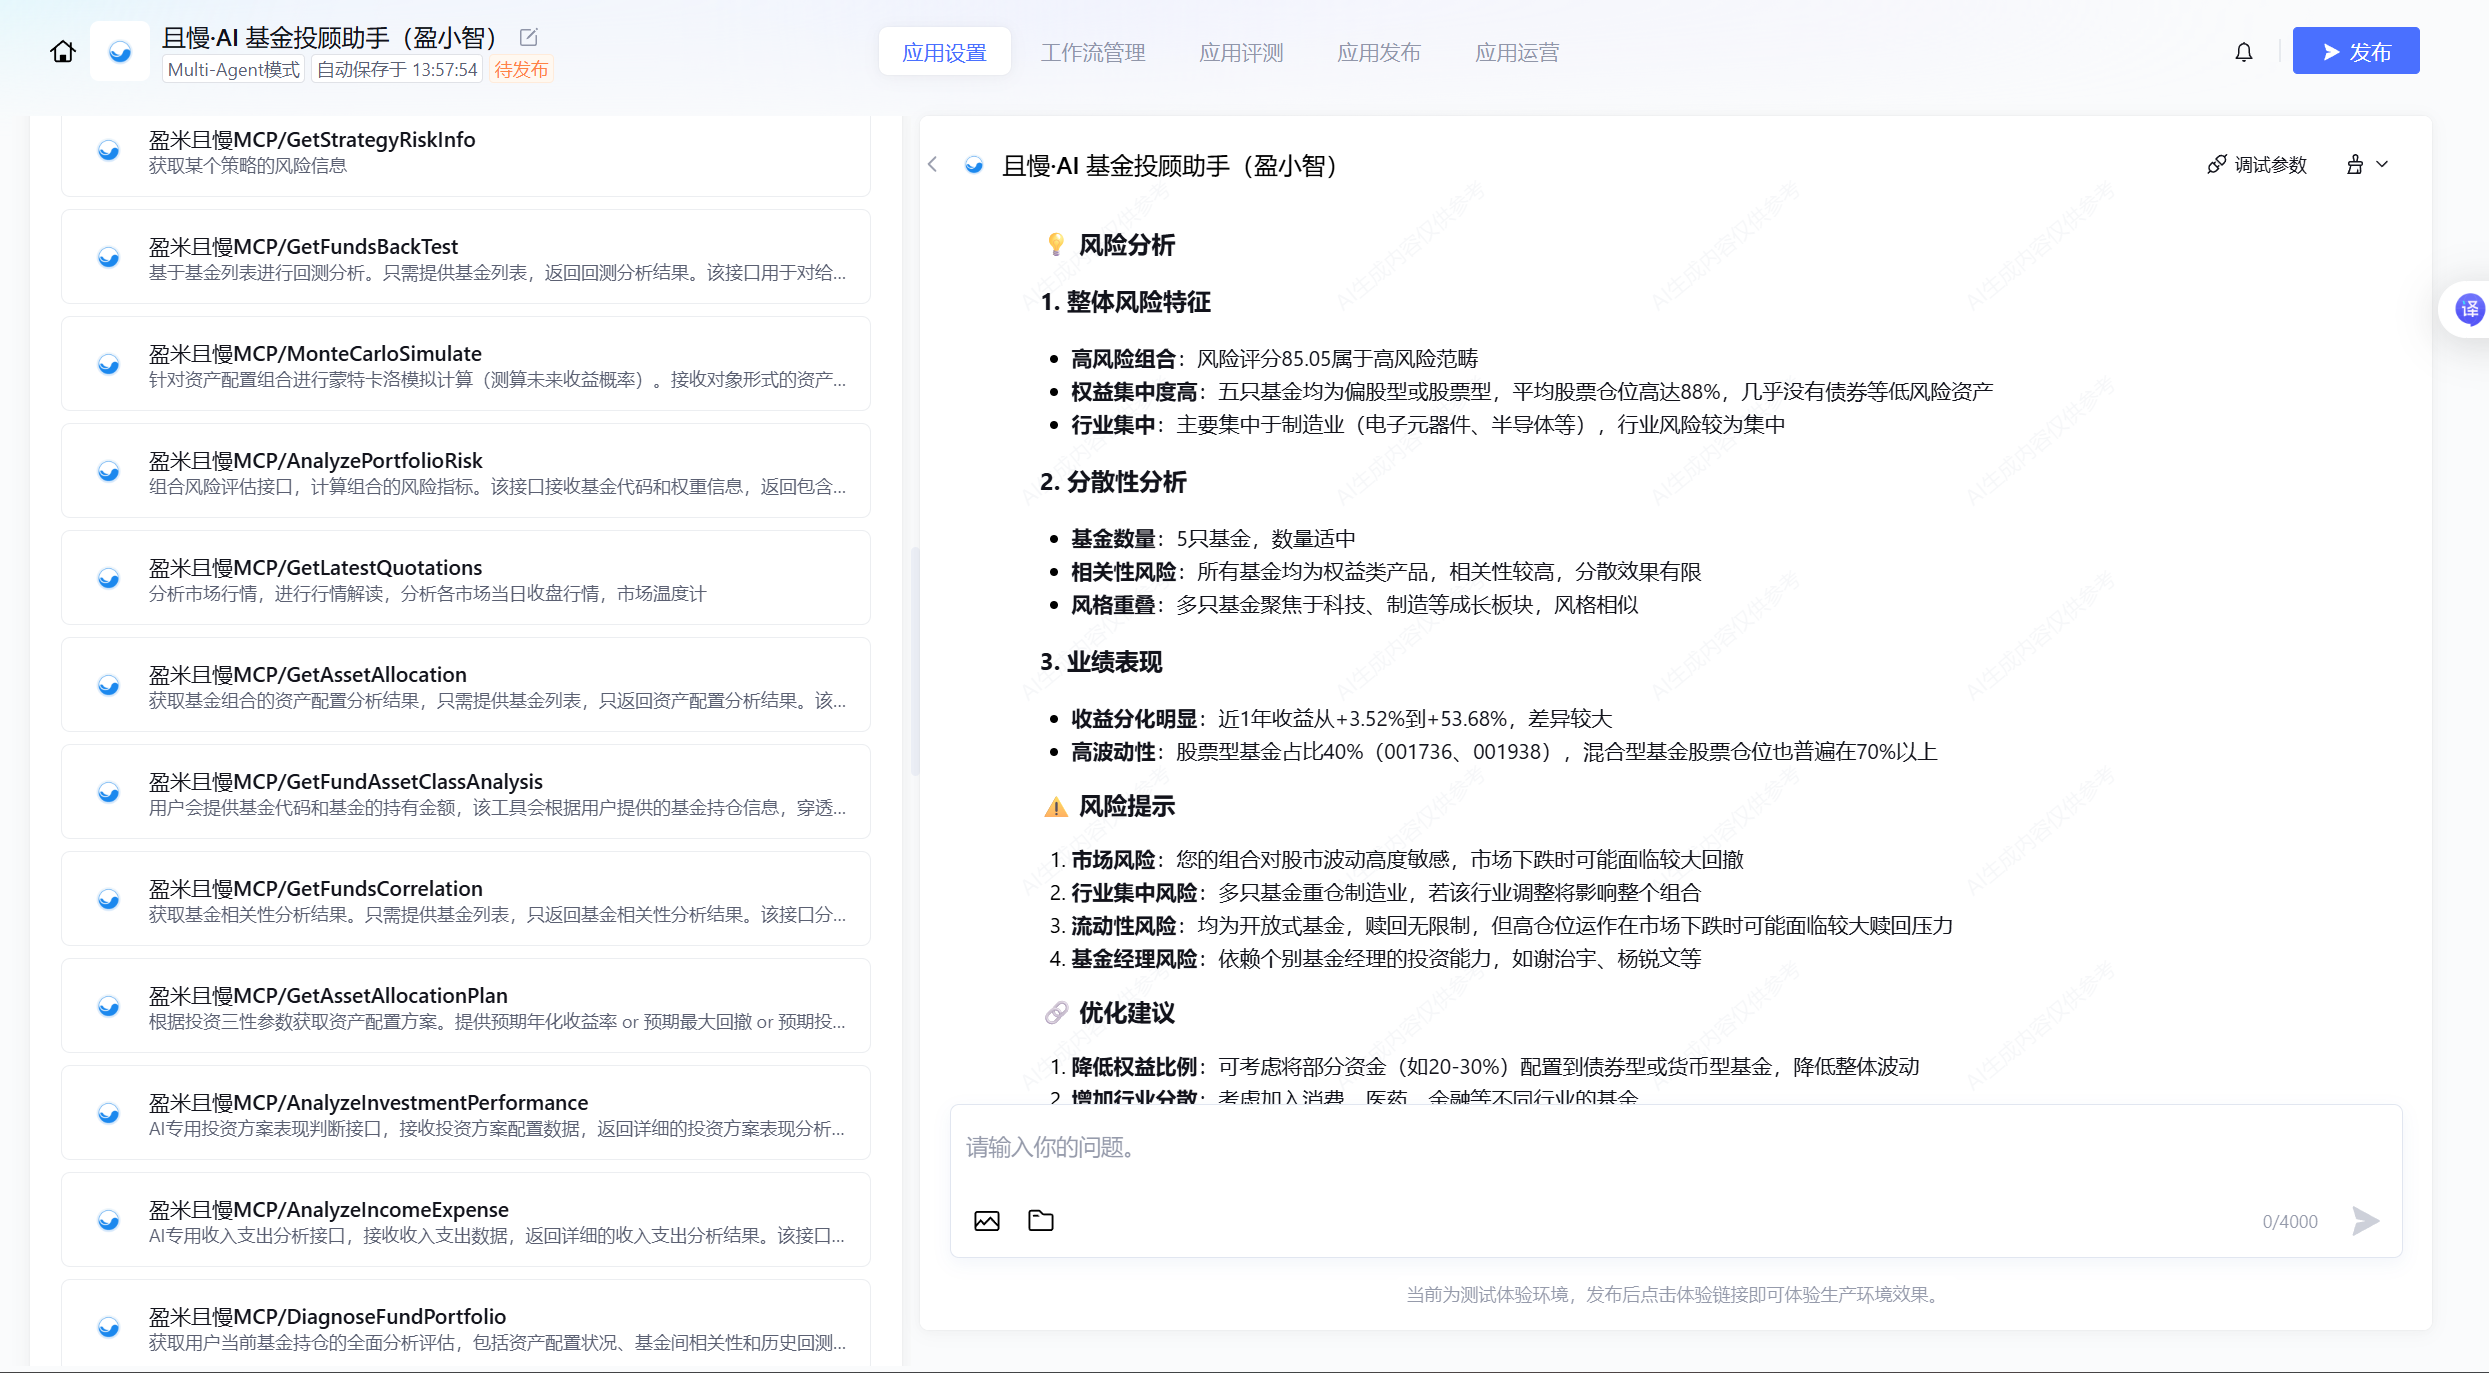Open 调试参数 debug parameters
The height and width of the screenshot is (1373, 2489).
2257,165
